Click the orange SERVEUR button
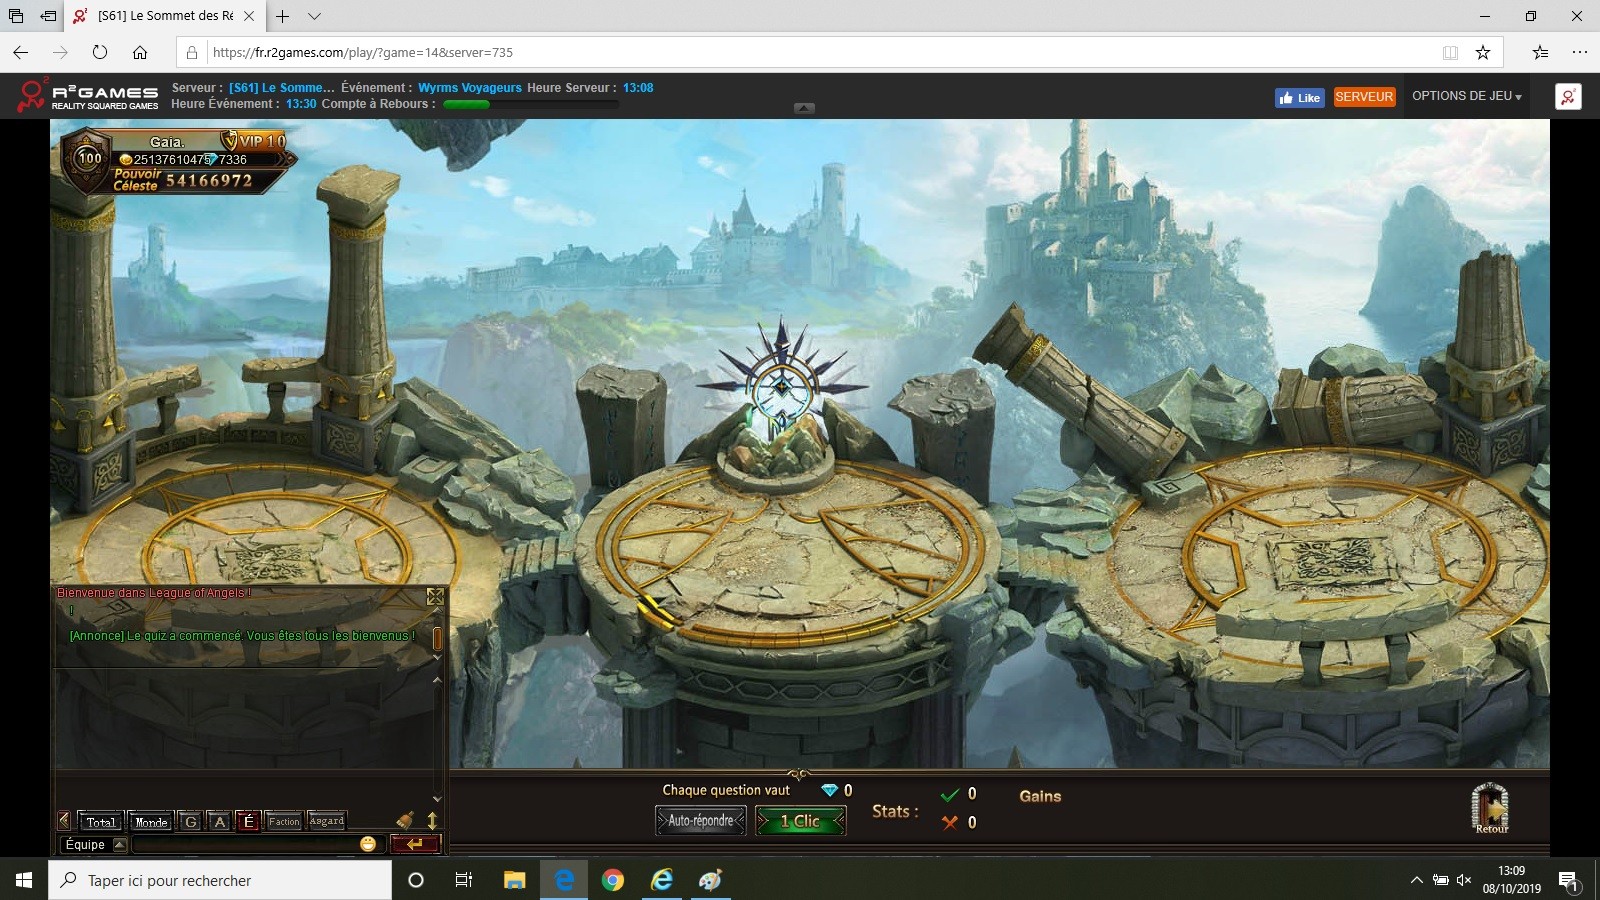Image resolution: width=1600 pixels, height=900 pixels. (x=1364, y=97)
